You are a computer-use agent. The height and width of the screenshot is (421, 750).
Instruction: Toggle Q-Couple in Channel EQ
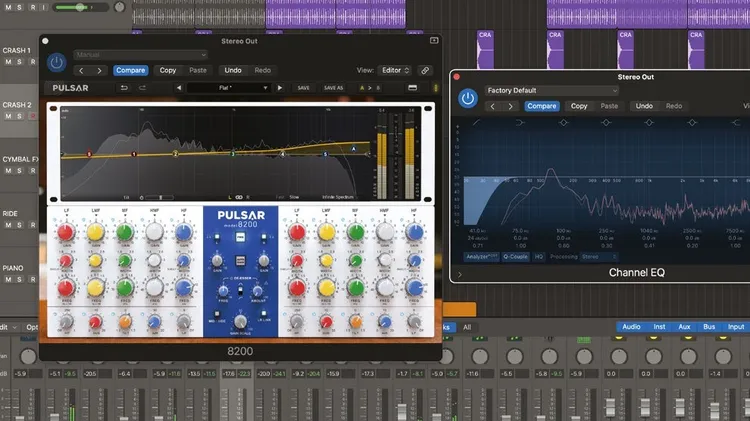click(515, 257)
